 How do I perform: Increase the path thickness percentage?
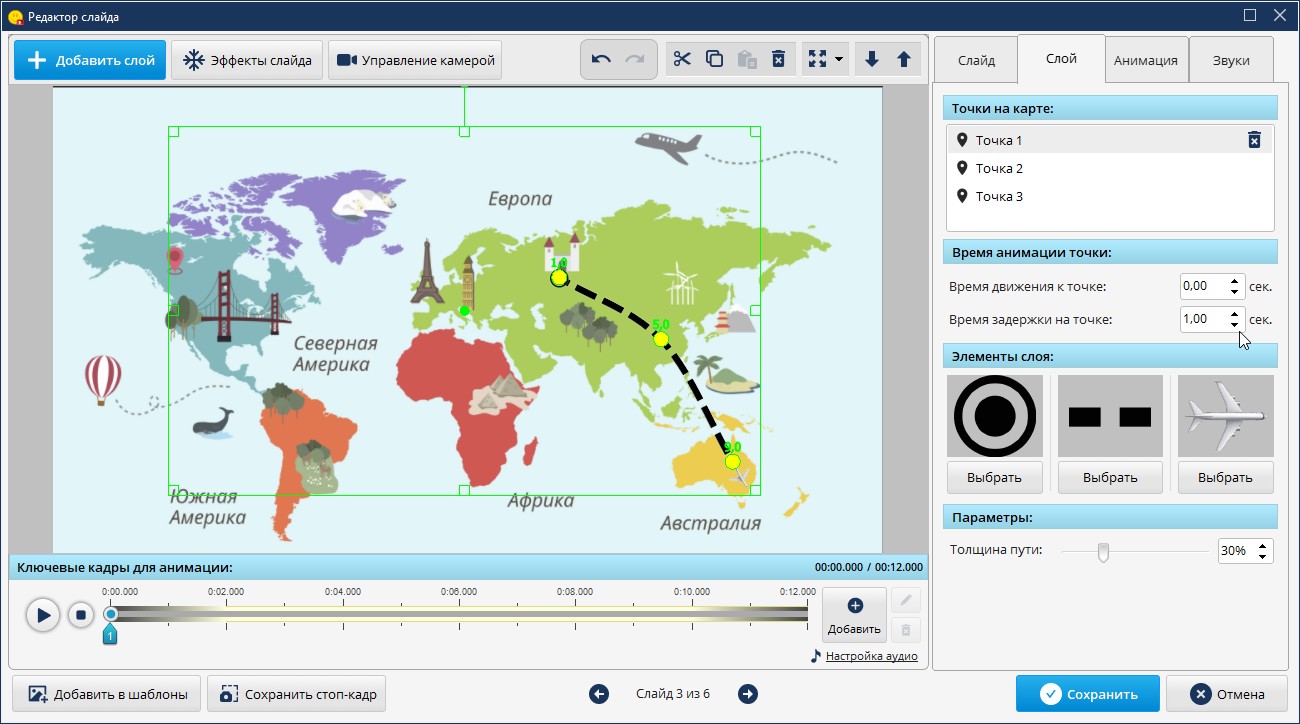[1264, 546]
